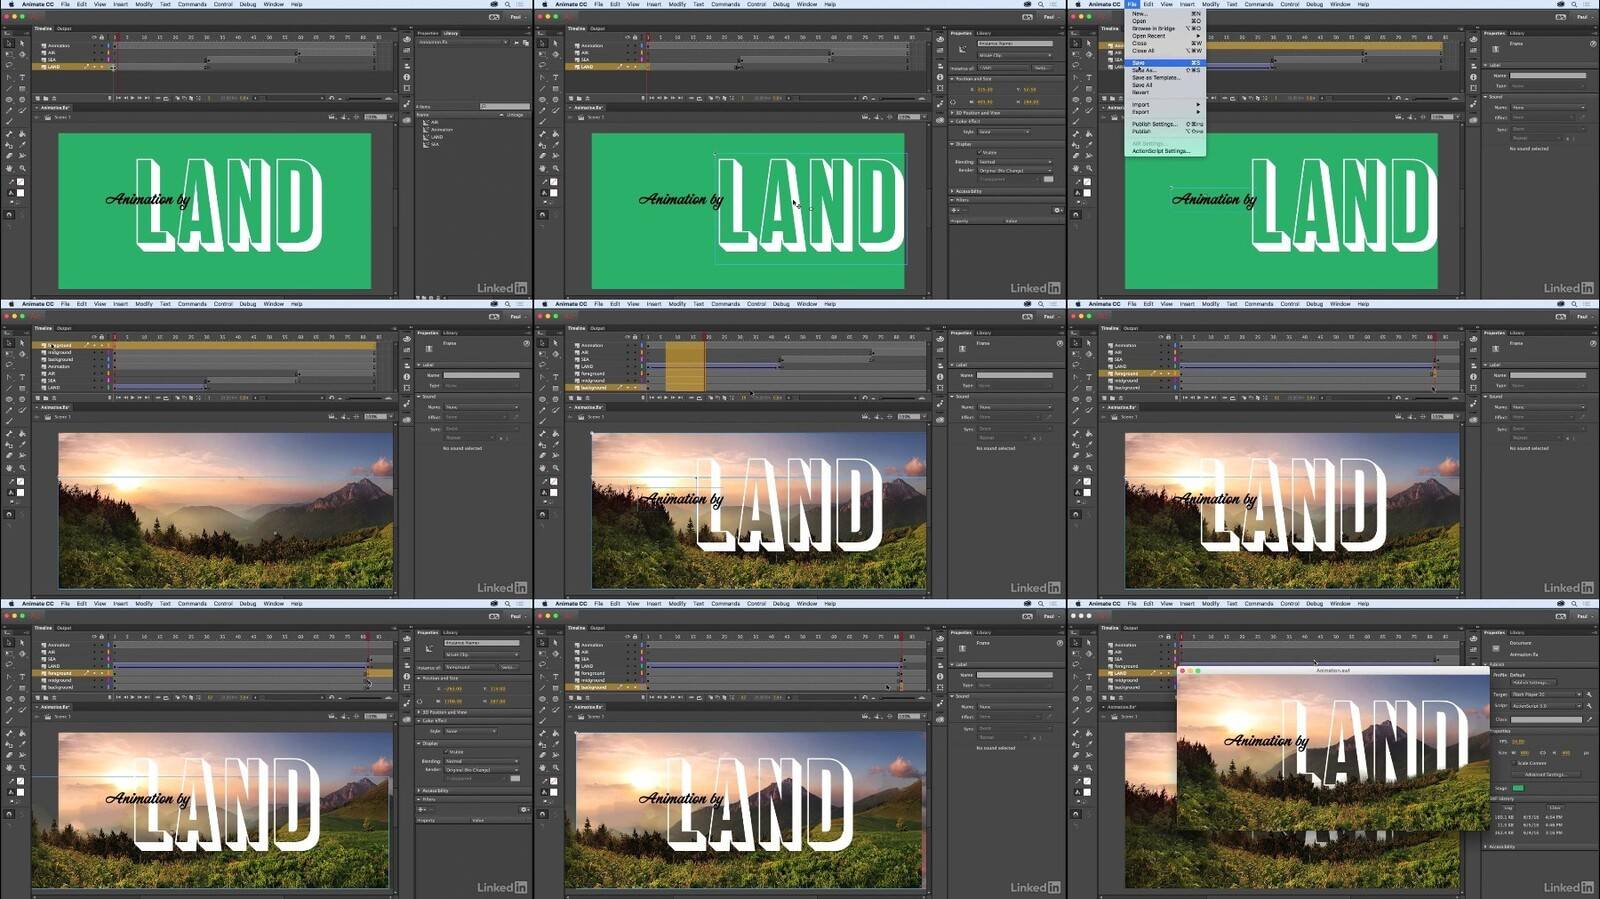Click Target wrench icon in Animation.swf preview frame

(x=1589, y=694)
